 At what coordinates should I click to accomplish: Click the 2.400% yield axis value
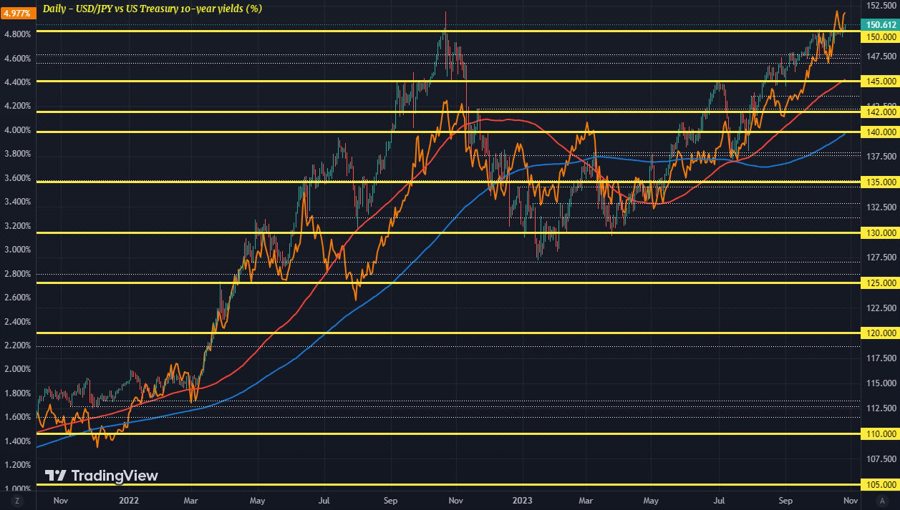click(17, 321)
